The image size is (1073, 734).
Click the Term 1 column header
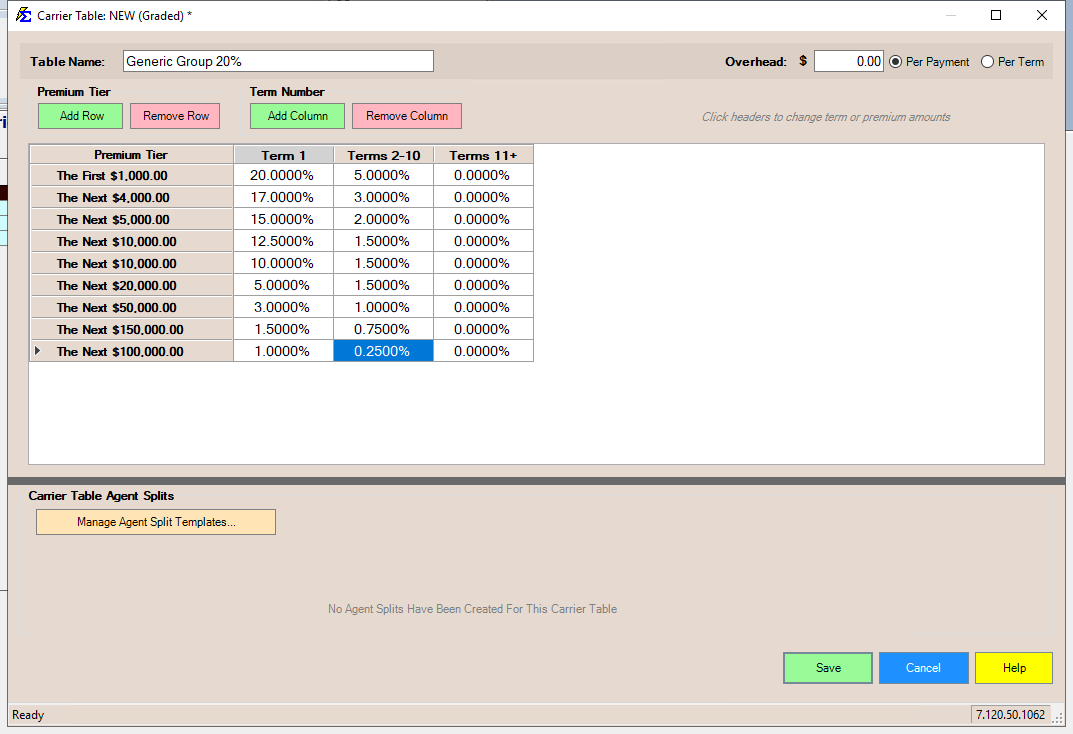click(x=283, y=155)
